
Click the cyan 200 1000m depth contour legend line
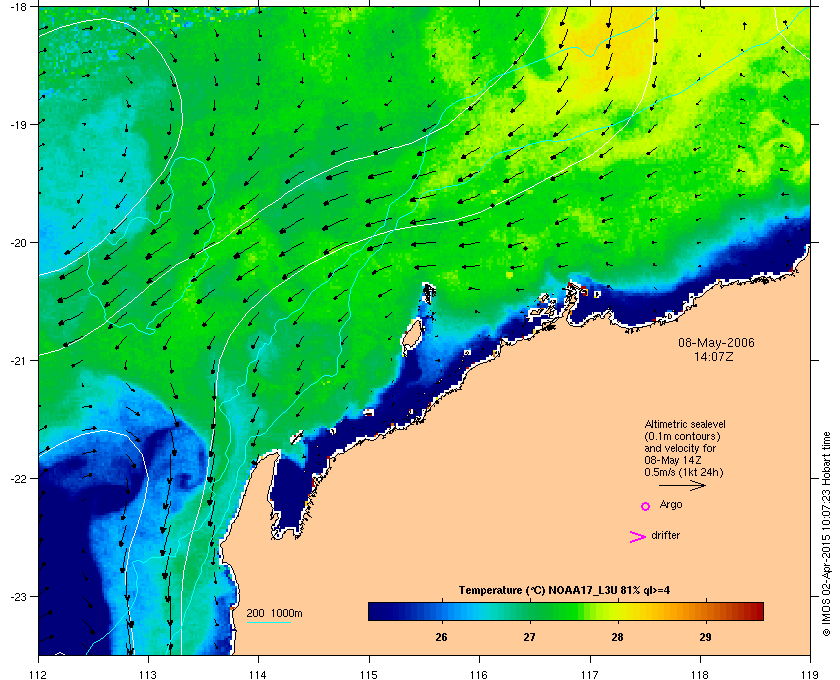tap(269, 622)
